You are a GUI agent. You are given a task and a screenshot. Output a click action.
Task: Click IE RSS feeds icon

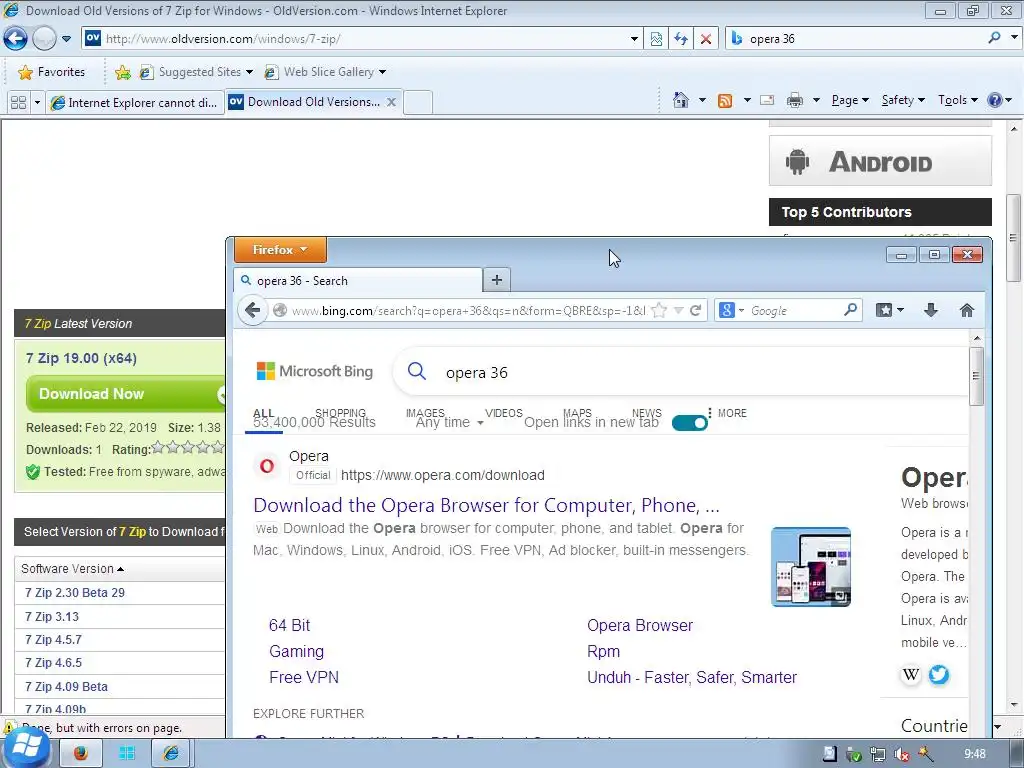click(x=725, y=101)
